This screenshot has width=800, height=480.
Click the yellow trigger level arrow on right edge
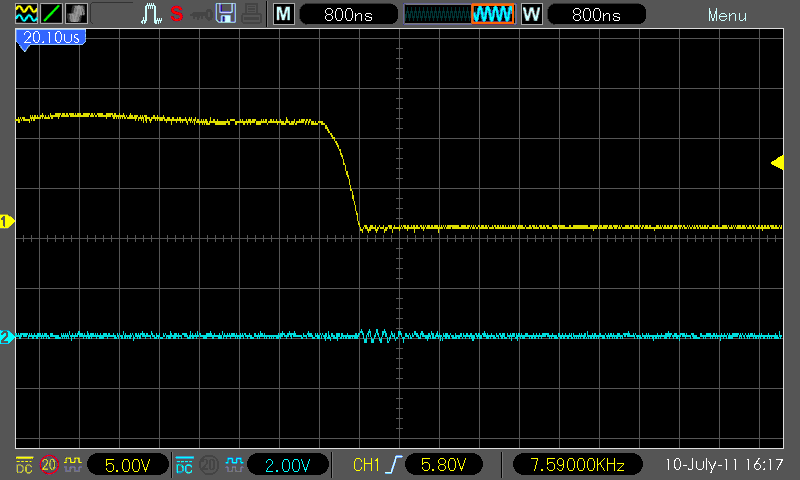777,163
